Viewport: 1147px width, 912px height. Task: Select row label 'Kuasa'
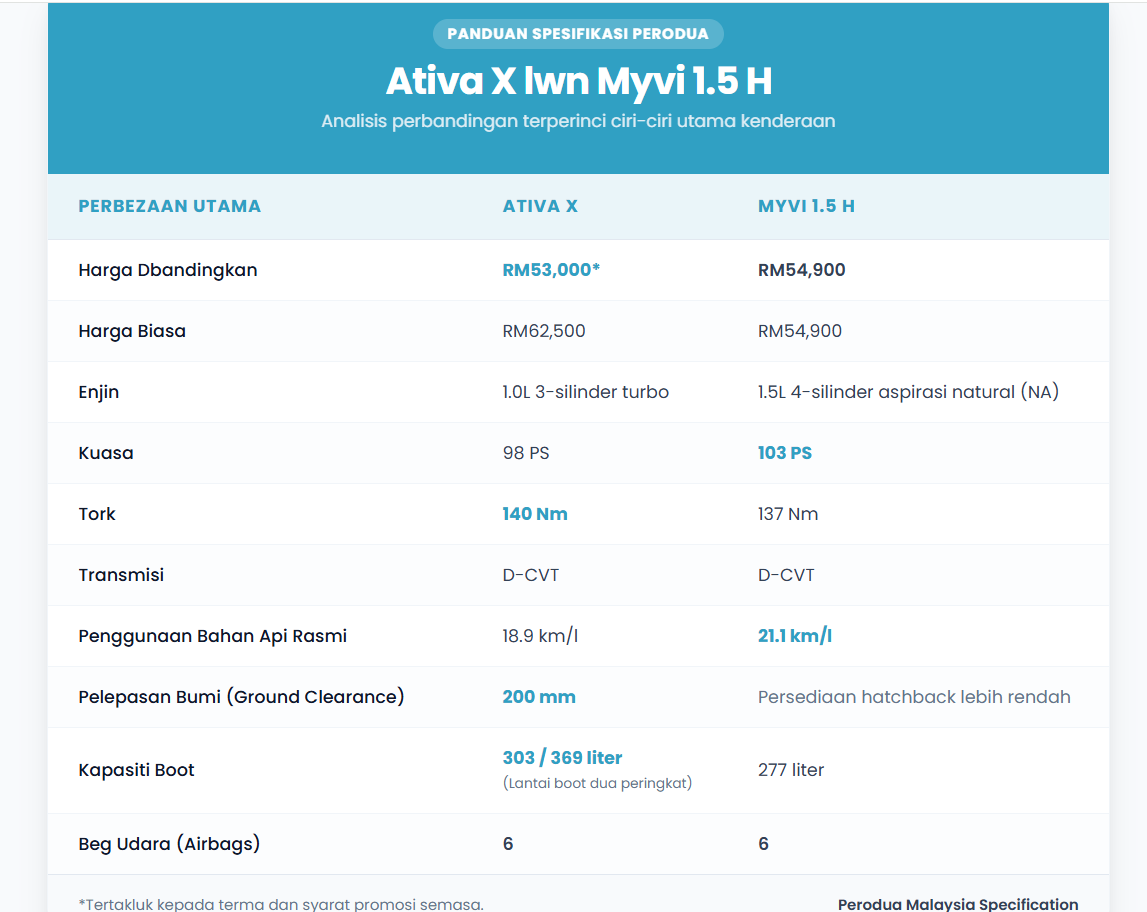coord(106,453)
